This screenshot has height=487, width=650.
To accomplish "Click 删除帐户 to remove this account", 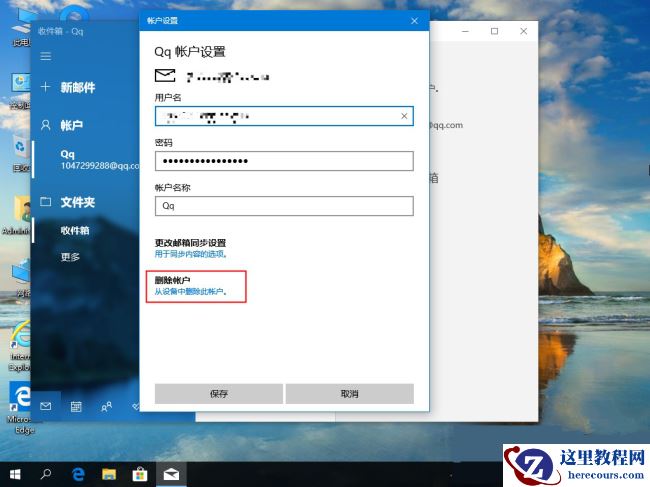I will [191, 286].
